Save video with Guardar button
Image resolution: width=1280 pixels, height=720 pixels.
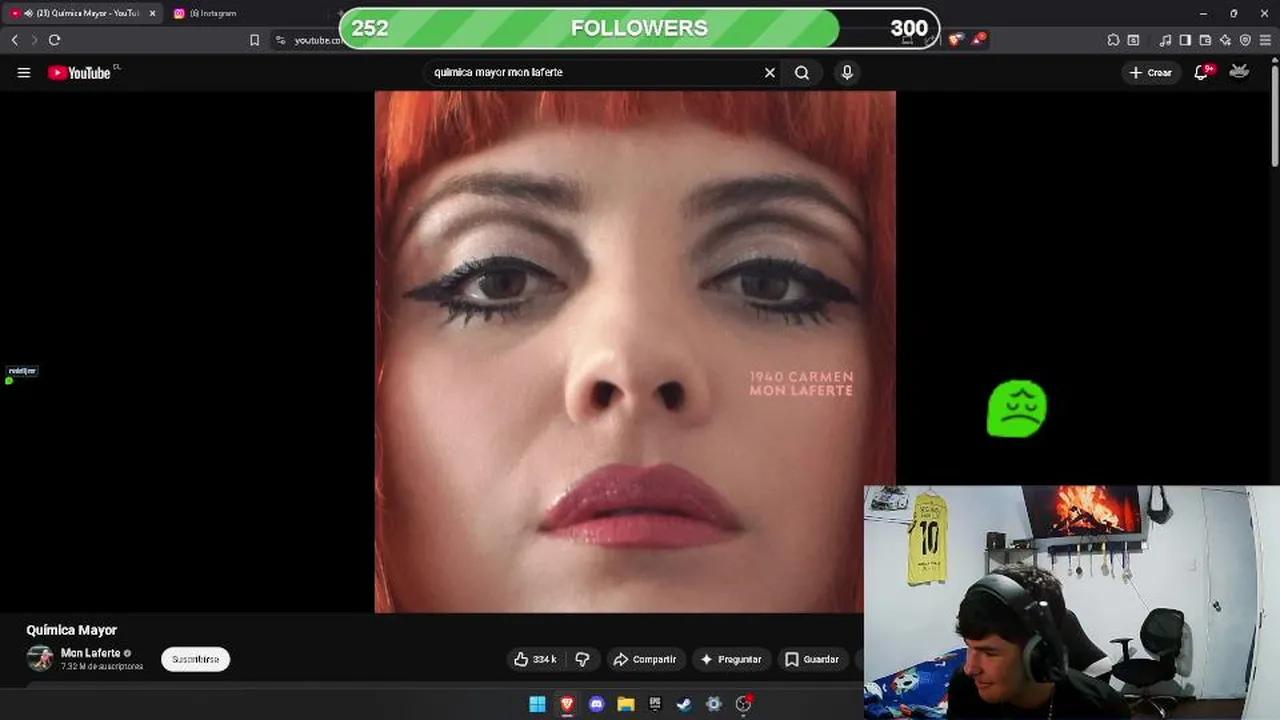(811, 659)
